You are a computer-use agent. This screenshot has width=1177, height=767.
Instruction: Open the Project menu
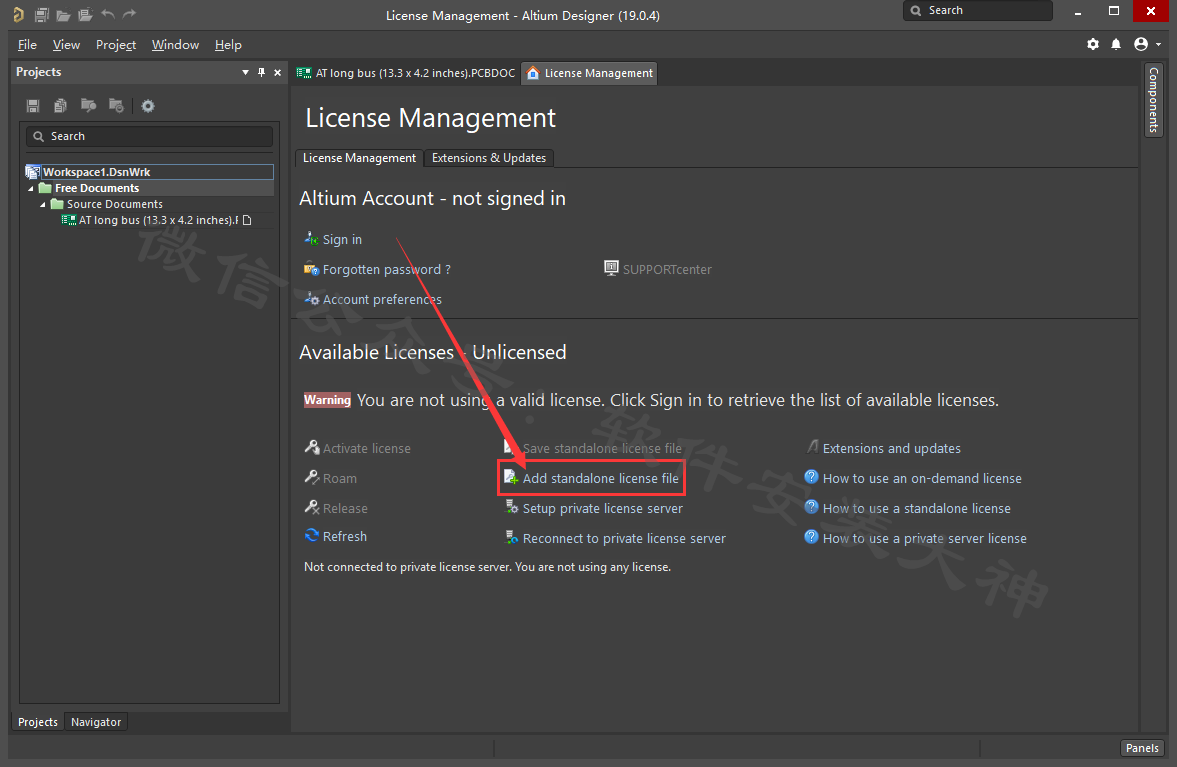pos(116,45)
